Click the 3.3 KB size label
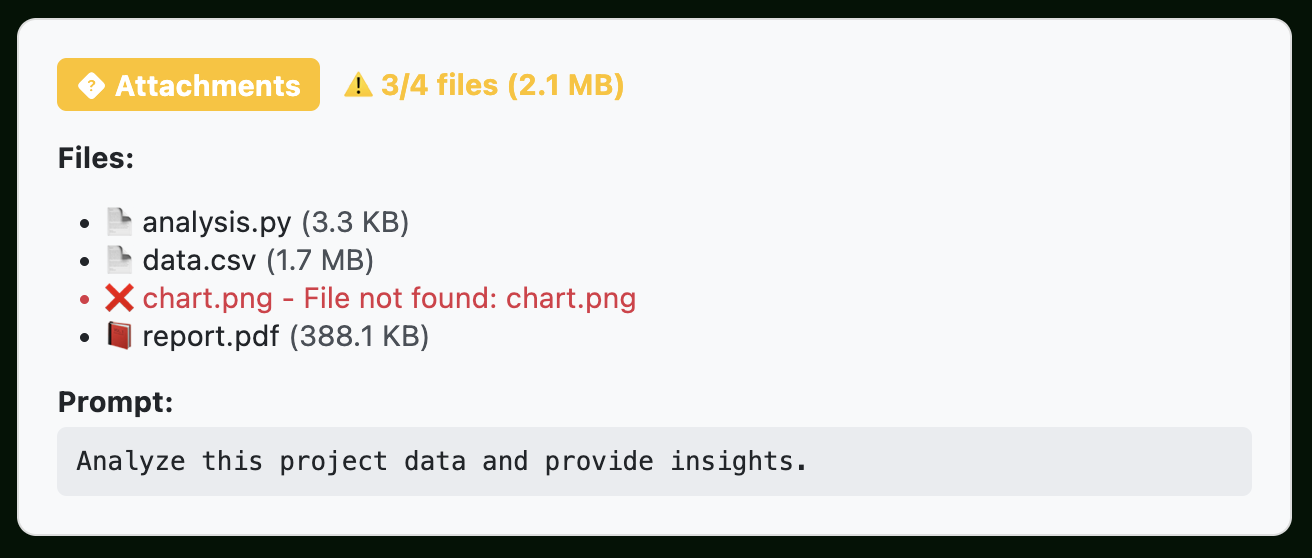Viewport: 1312px width, 558px height. [355, 222]
